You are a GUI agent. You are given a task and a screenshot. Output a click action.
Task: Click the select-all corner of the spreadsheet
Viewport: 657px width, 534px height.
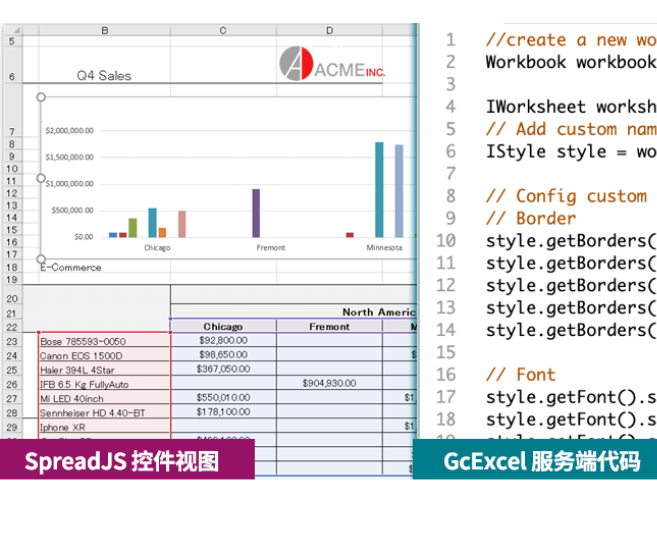[13, 30]
